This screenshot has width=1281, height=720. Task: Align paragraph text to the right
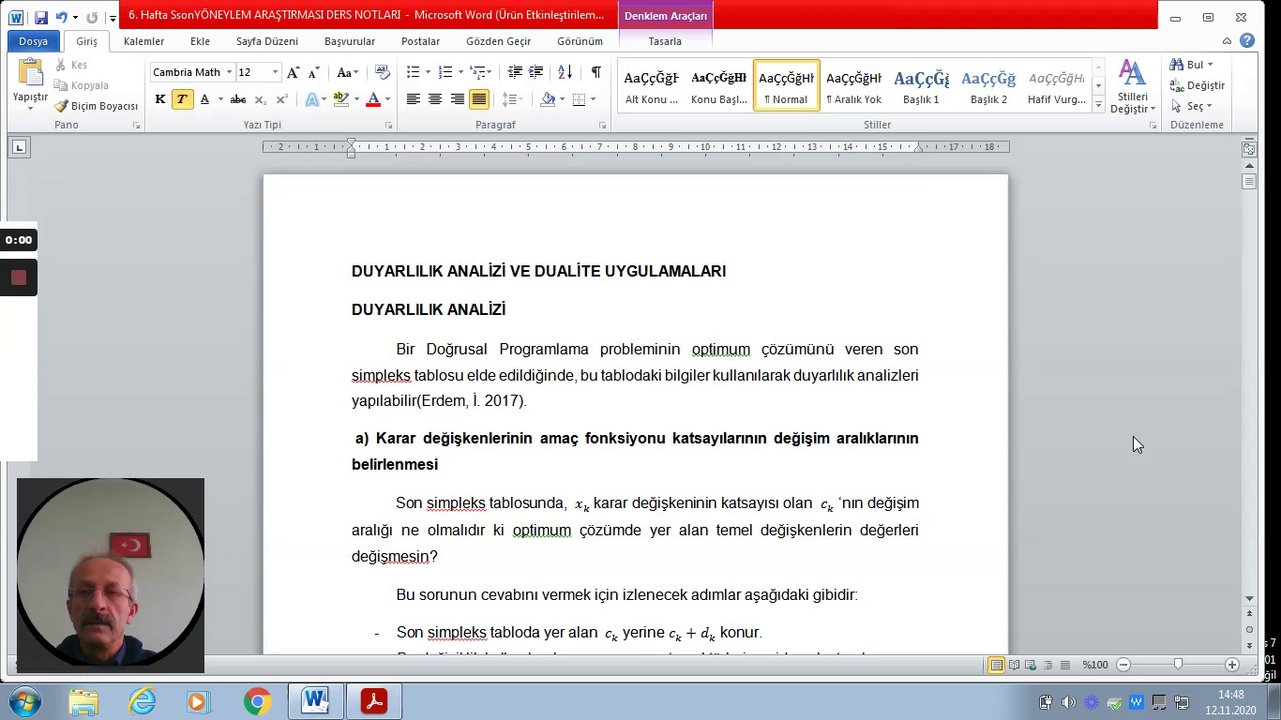coord(457,99)
